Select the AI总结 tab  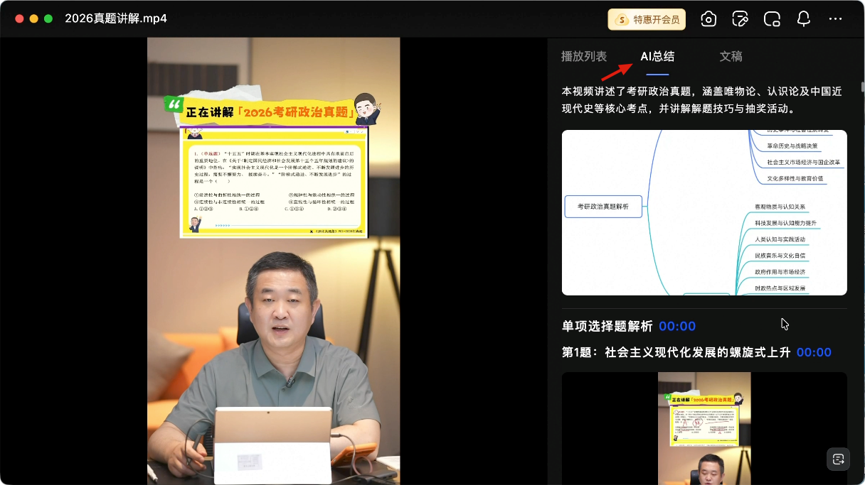tap(657, 56)
